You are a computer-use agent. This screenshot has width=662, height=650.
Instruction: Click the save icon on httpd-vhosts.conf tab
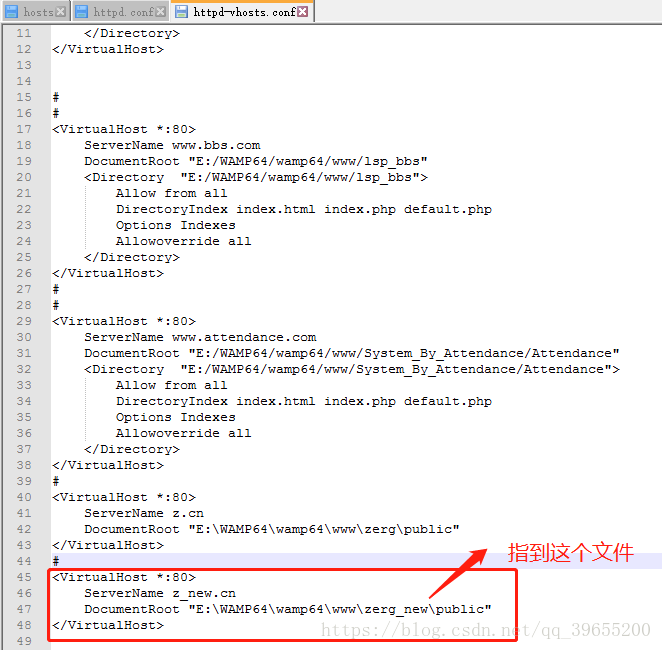click(x=181, y=12)
